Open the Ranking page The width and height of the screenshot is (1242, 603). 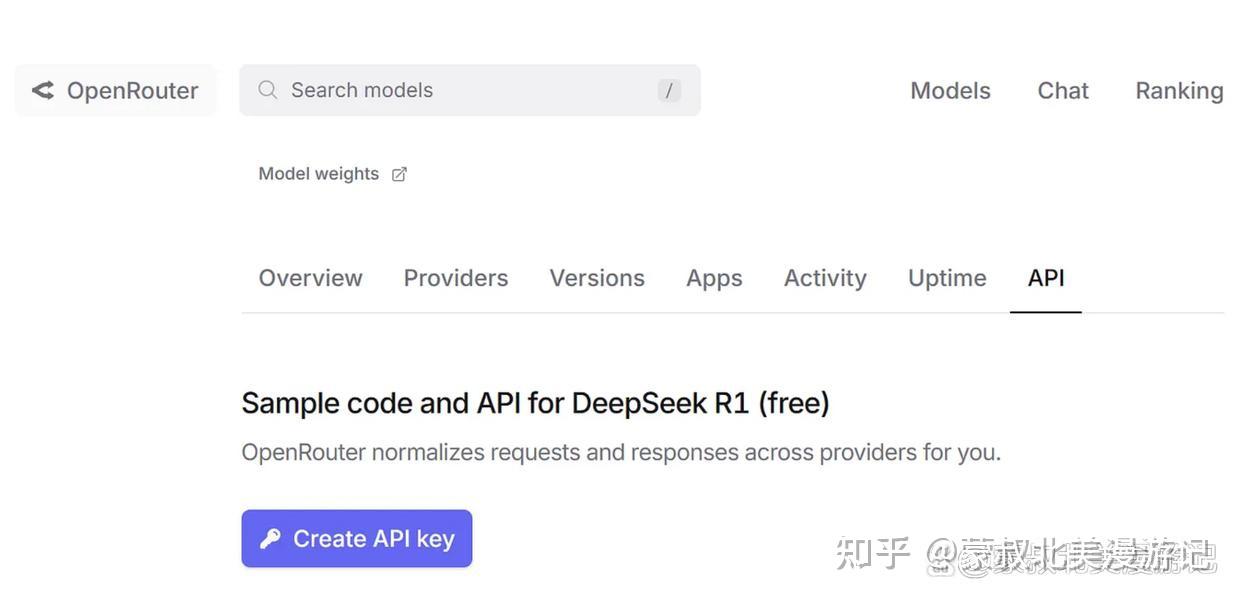[x=1179, y=89]
